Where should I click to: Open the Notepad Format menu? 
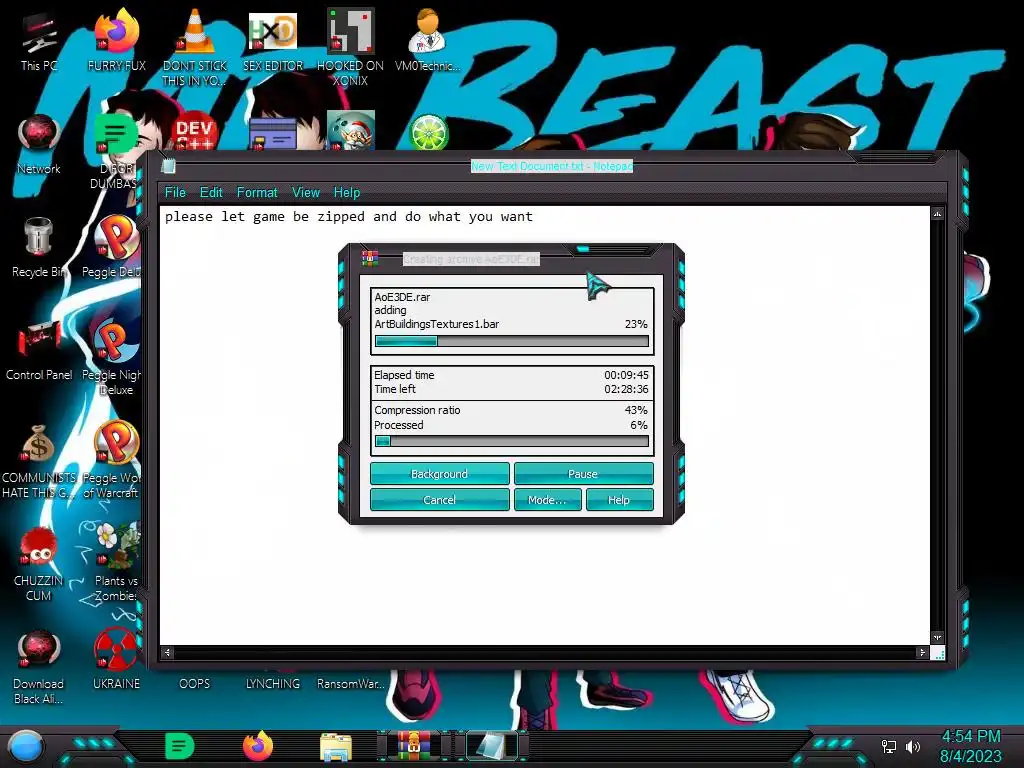[257, 193]
